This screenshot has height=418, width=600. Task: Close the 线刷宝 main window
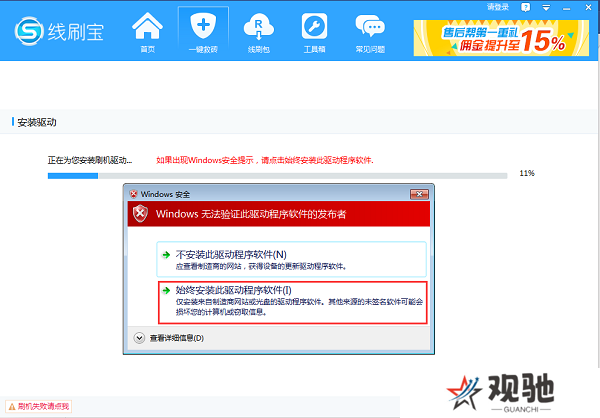(x=589, y=7)
